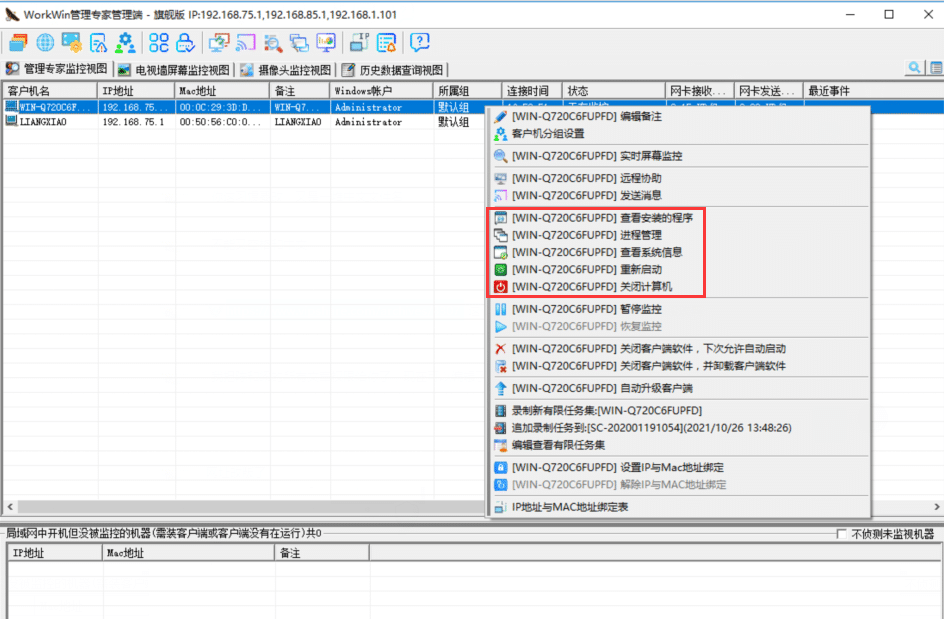Enable the 不侦测未监视机器 checkbox
Screen dimensions: 944x619
point(842,534)
